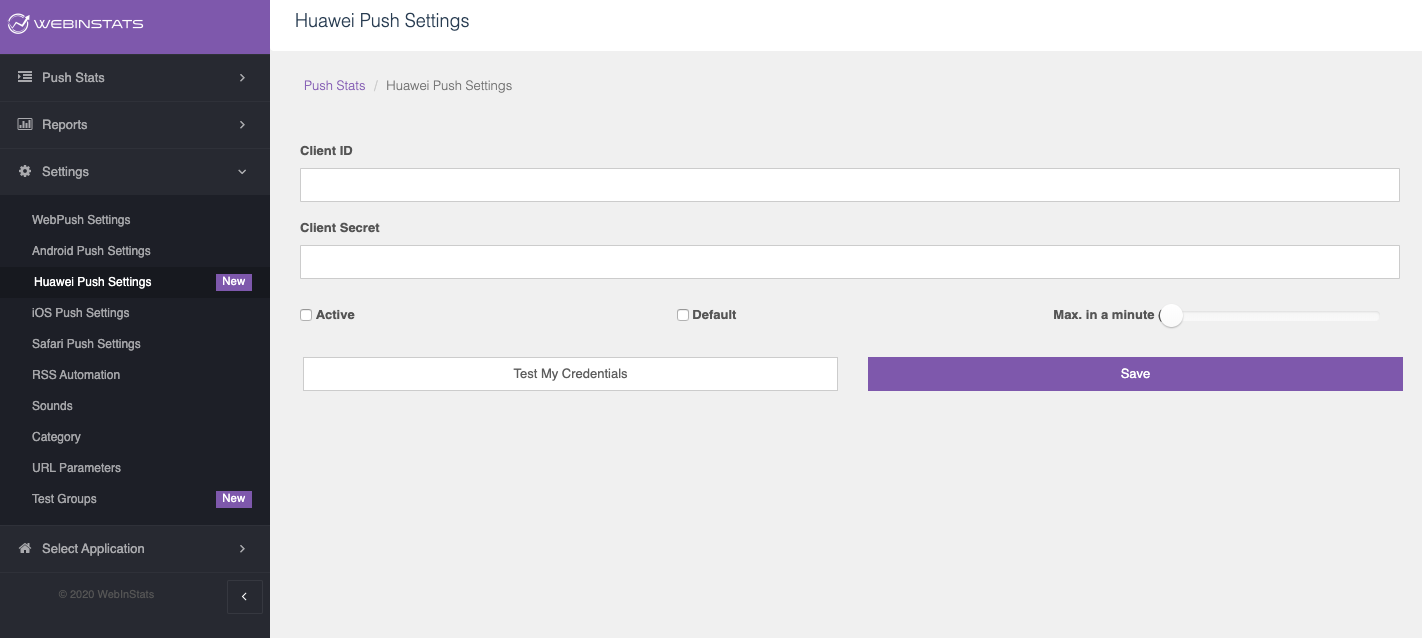Open RSS Automation in sidebar
Screen dimensions: 1422x638
[76, 375]
